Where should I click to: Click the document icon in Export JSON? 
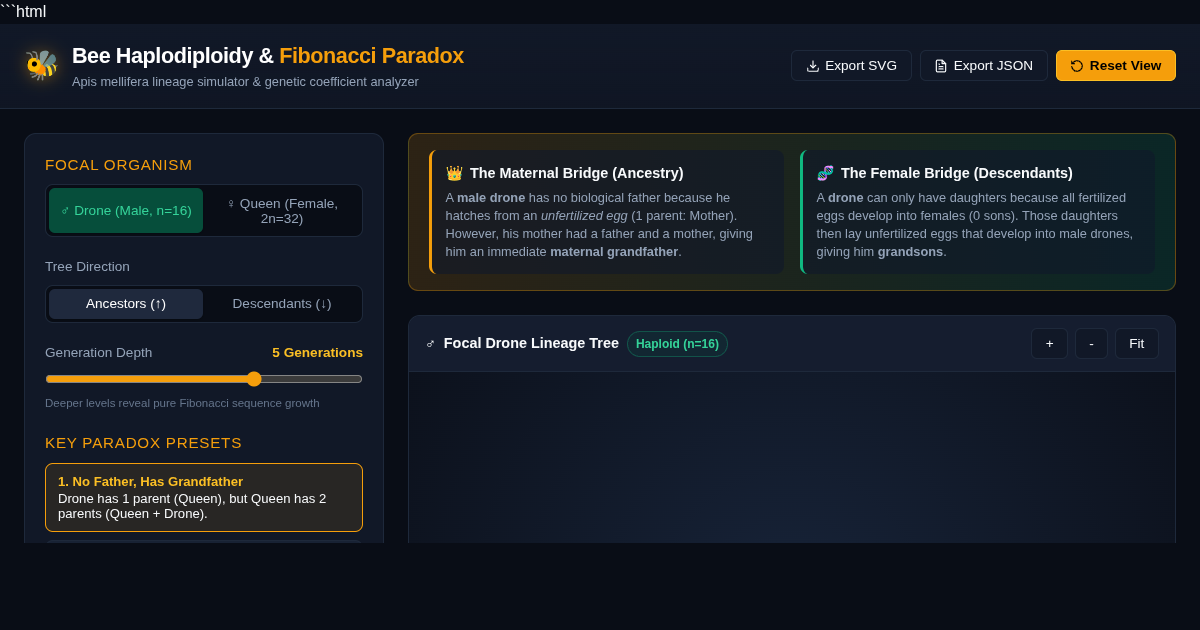(941, 66)
